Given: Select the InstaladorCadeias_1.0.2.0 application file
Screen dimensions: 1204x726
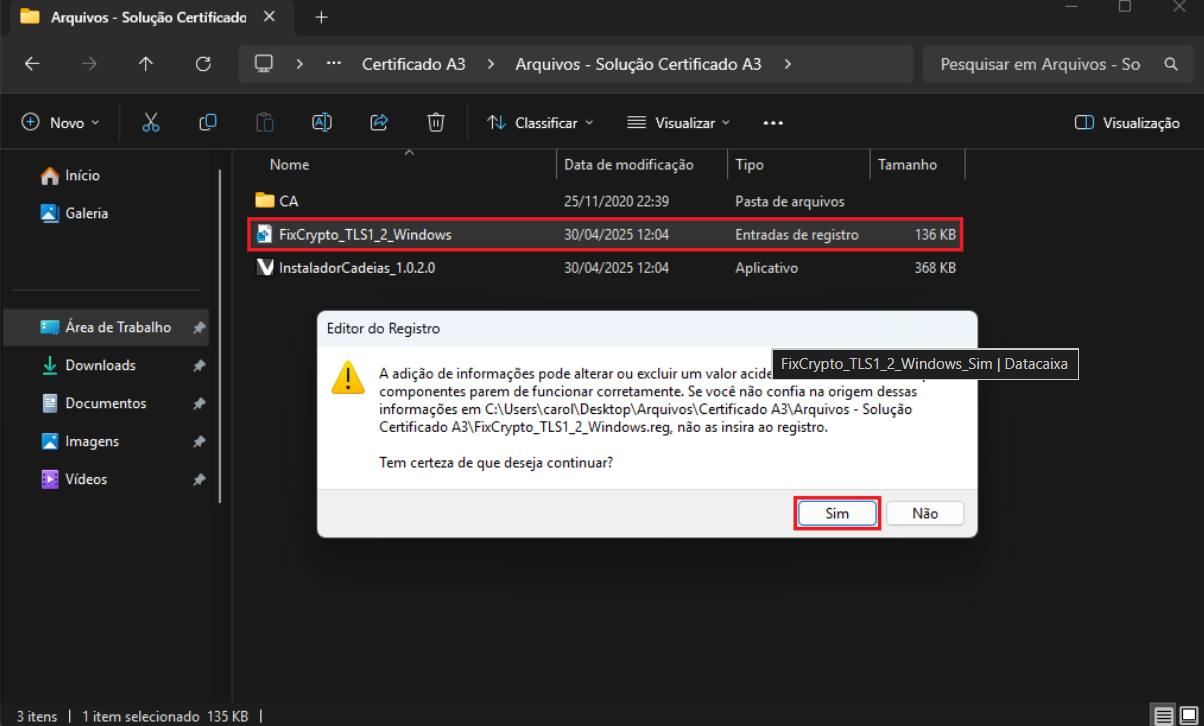Looking at the screenshot, I should click(x=357, y=268).
